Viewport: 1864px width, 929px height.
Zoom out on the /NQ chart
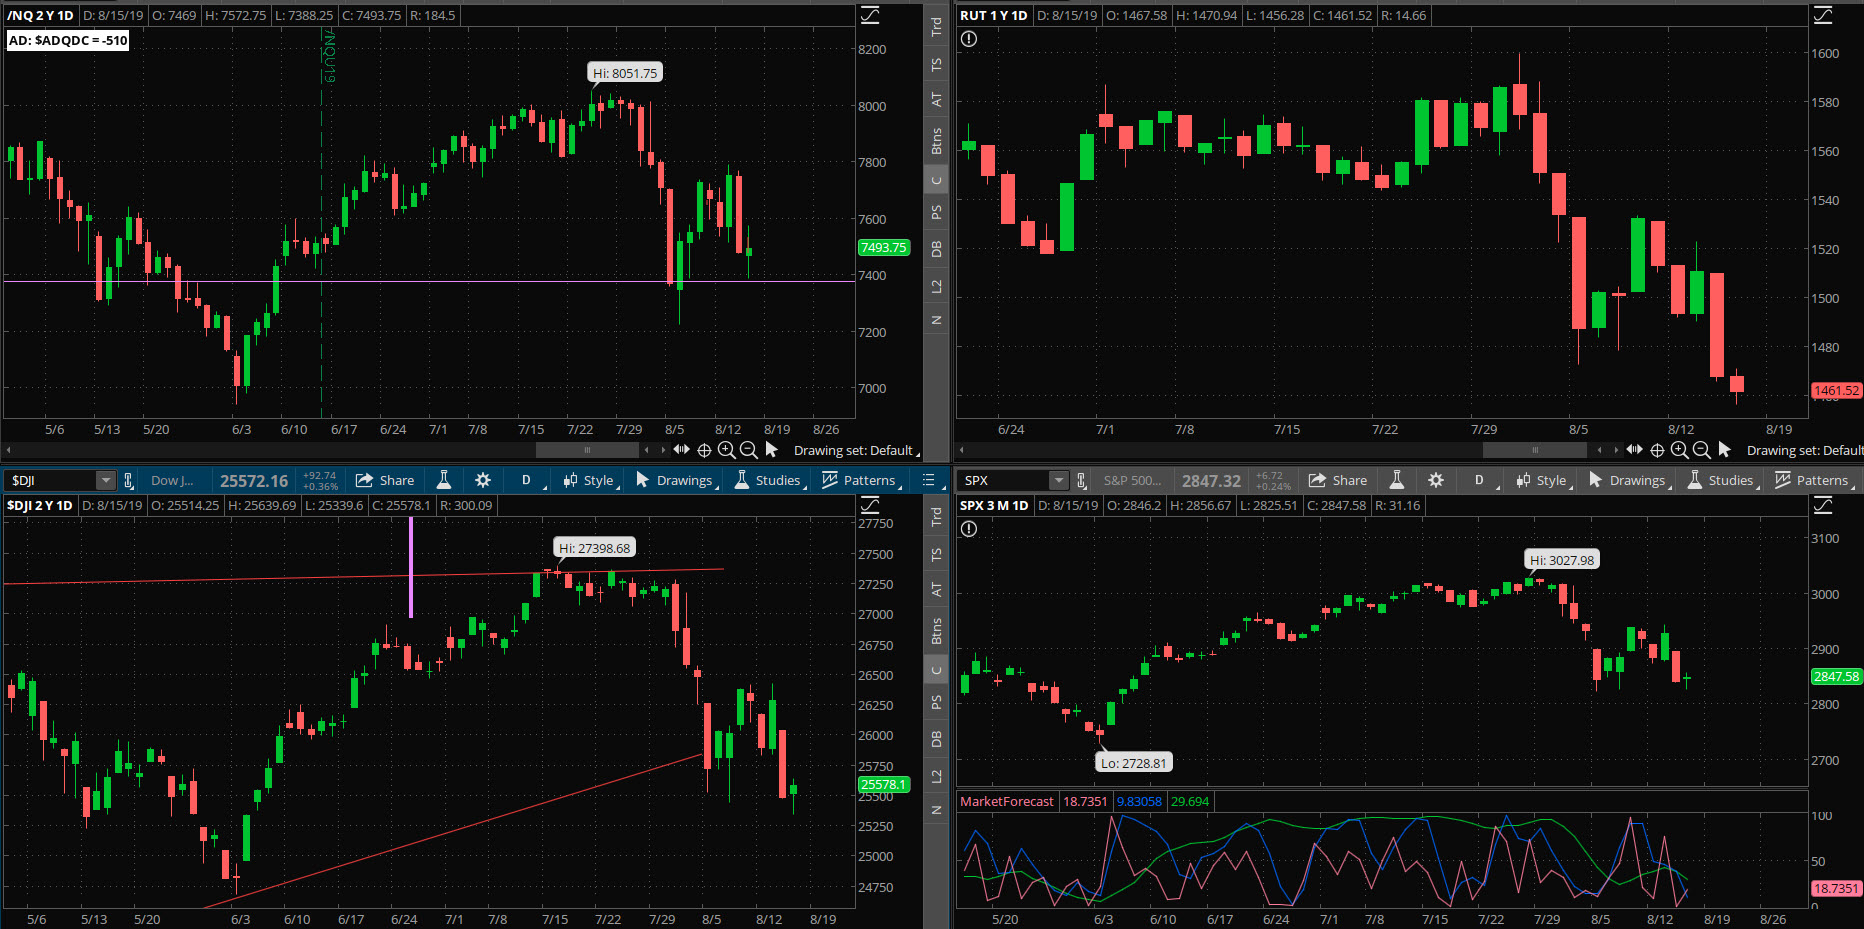coord(748,450)
